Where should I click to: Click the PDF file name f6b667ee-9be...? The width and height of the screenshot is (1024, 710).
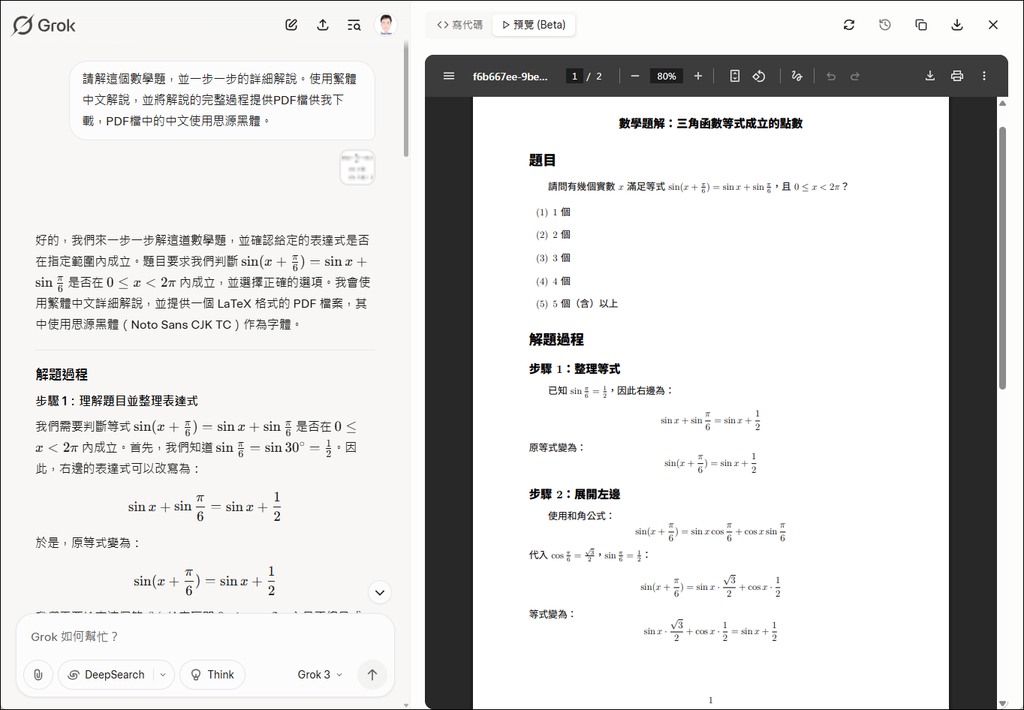510,76
